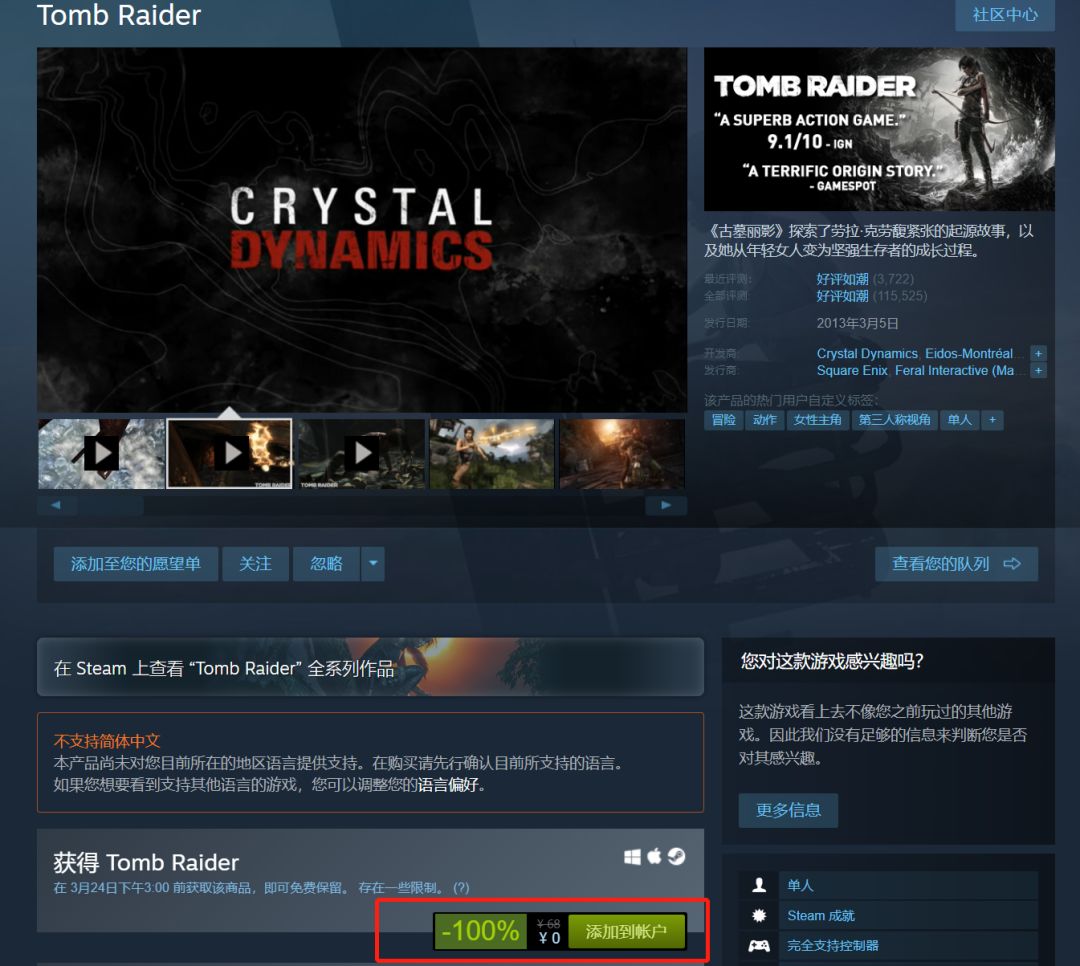The width and height of the screenshot is (1080, 966).
Task: Select the fourth gameplay screenshot thumbnail
Action: pyautogui.click(x=491, y=453)
